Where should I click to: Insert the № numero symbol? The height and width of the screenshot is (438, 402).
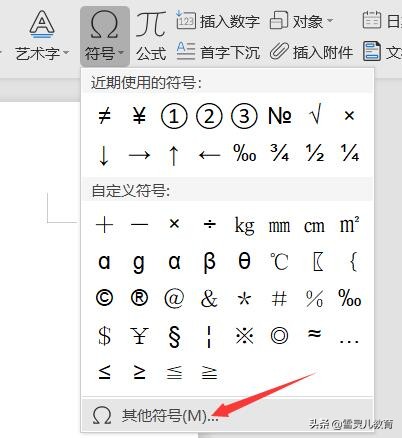[280, 116]
